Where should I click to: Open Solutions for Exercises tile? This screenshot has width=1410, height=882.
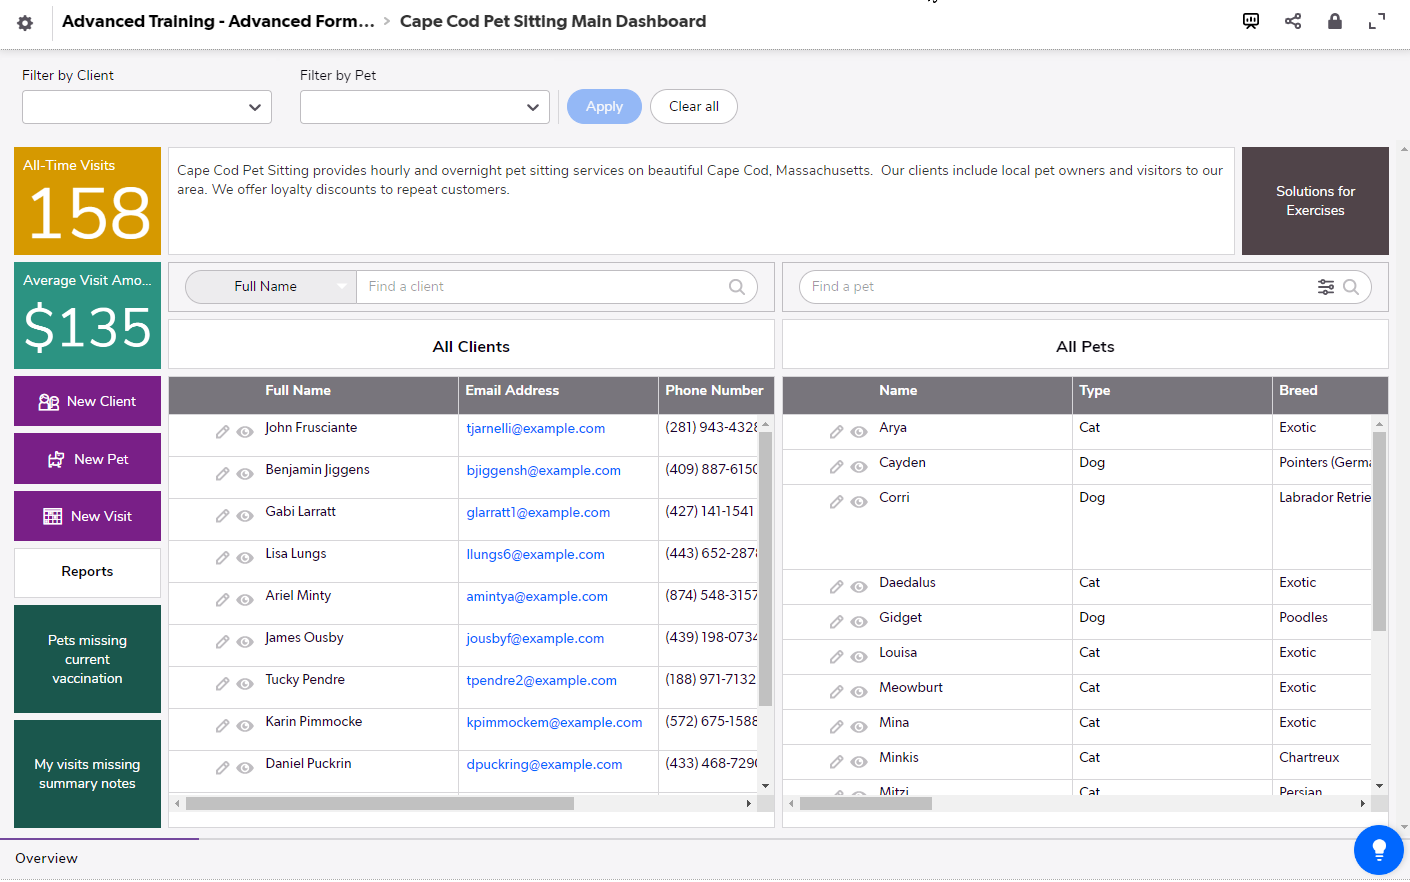[x=1315, y=201]
